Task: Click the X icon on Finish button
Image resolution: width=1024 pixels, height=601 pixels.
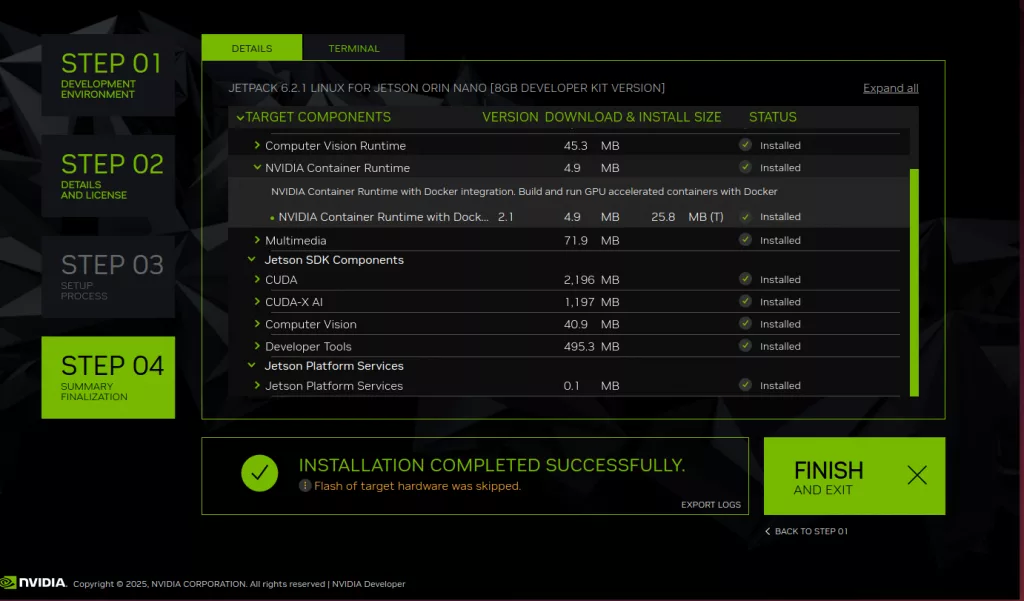Action: (917, 475)
